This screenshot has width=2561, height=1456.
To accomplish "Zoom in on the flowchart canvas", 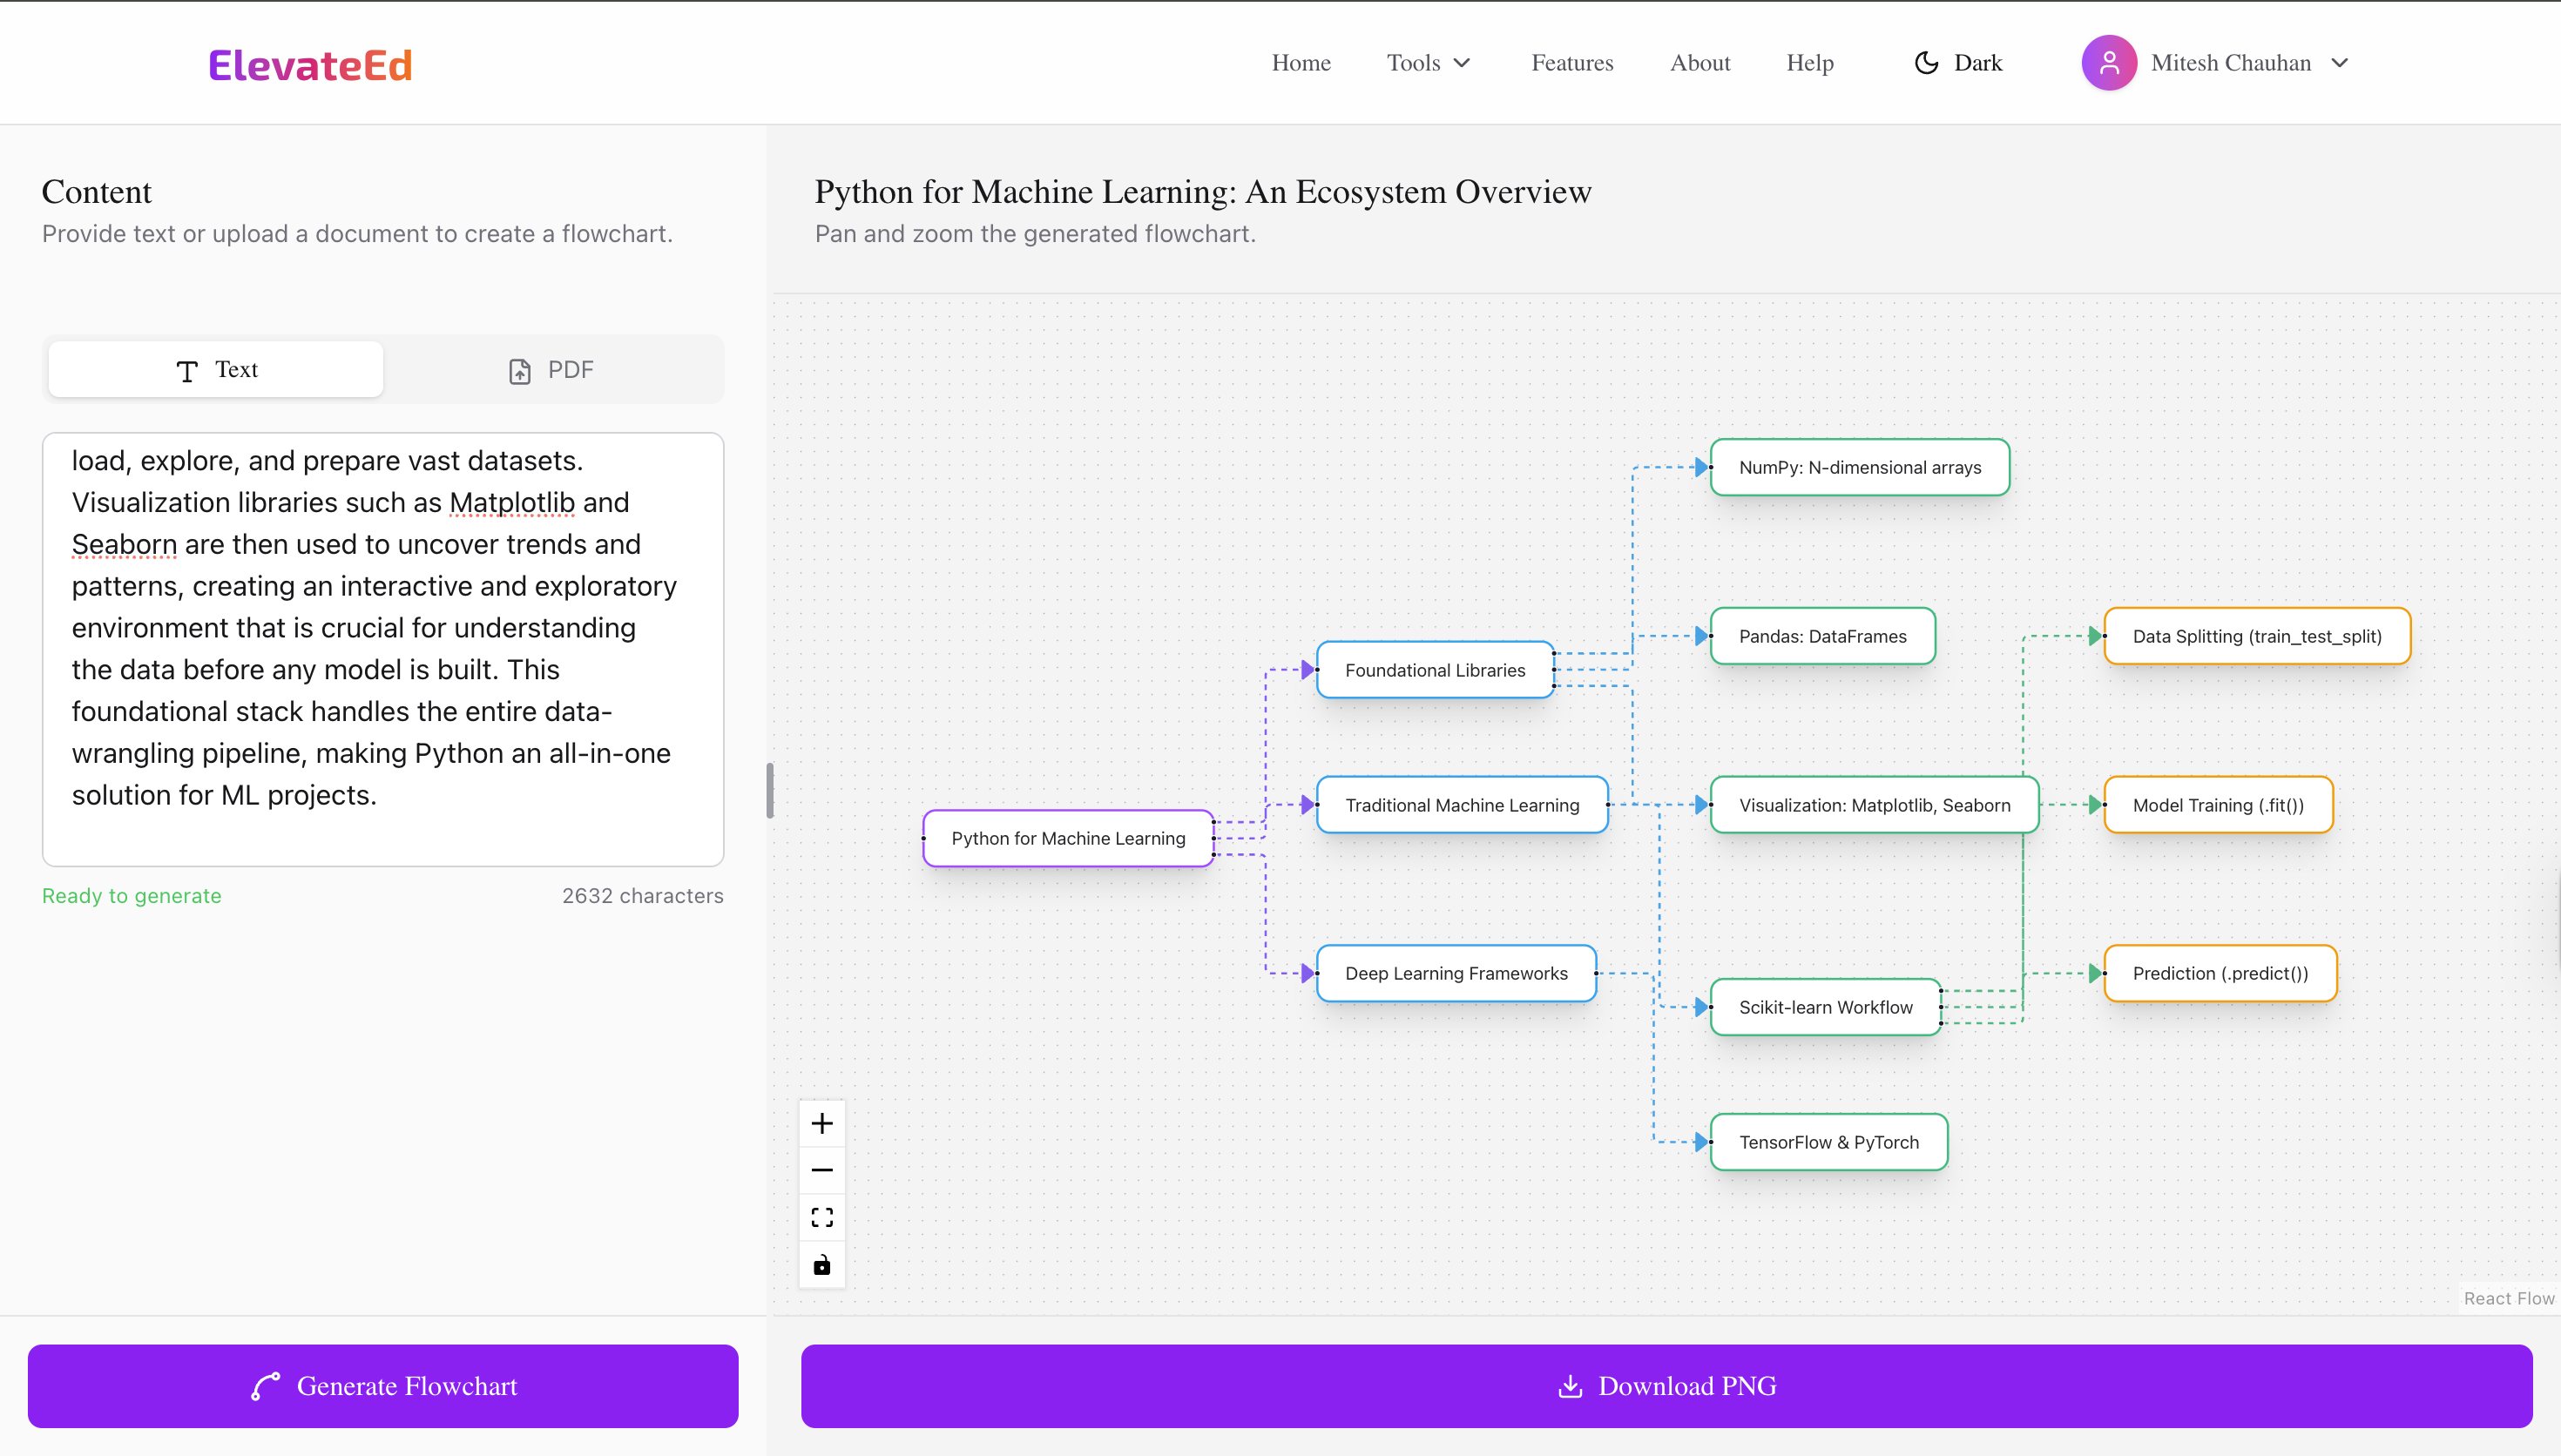I will pyautogui.click(x=822, y=1123).
